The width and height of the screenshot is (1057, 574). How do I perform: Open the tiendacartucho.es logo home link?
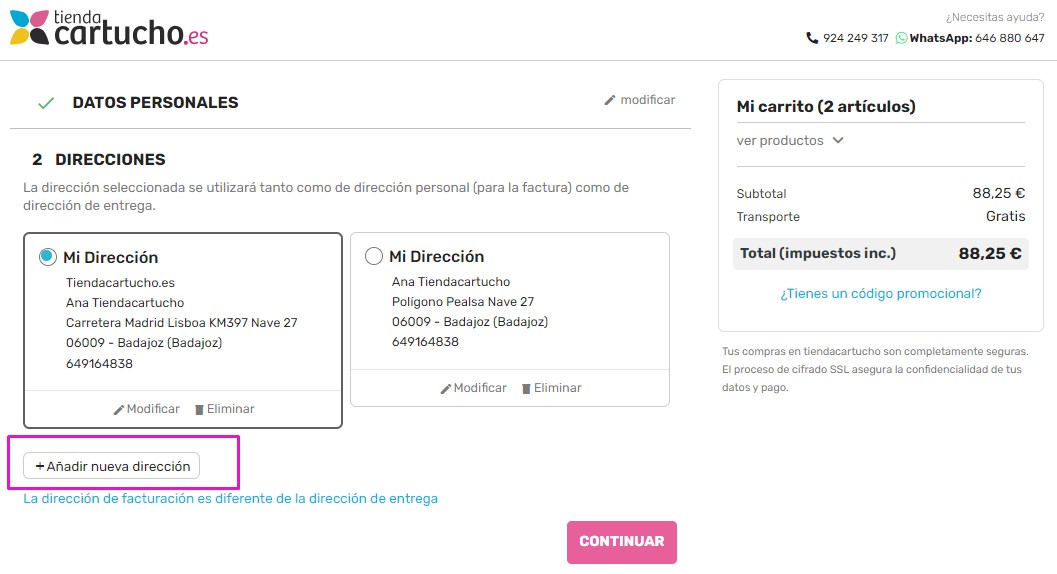(109, 28)
